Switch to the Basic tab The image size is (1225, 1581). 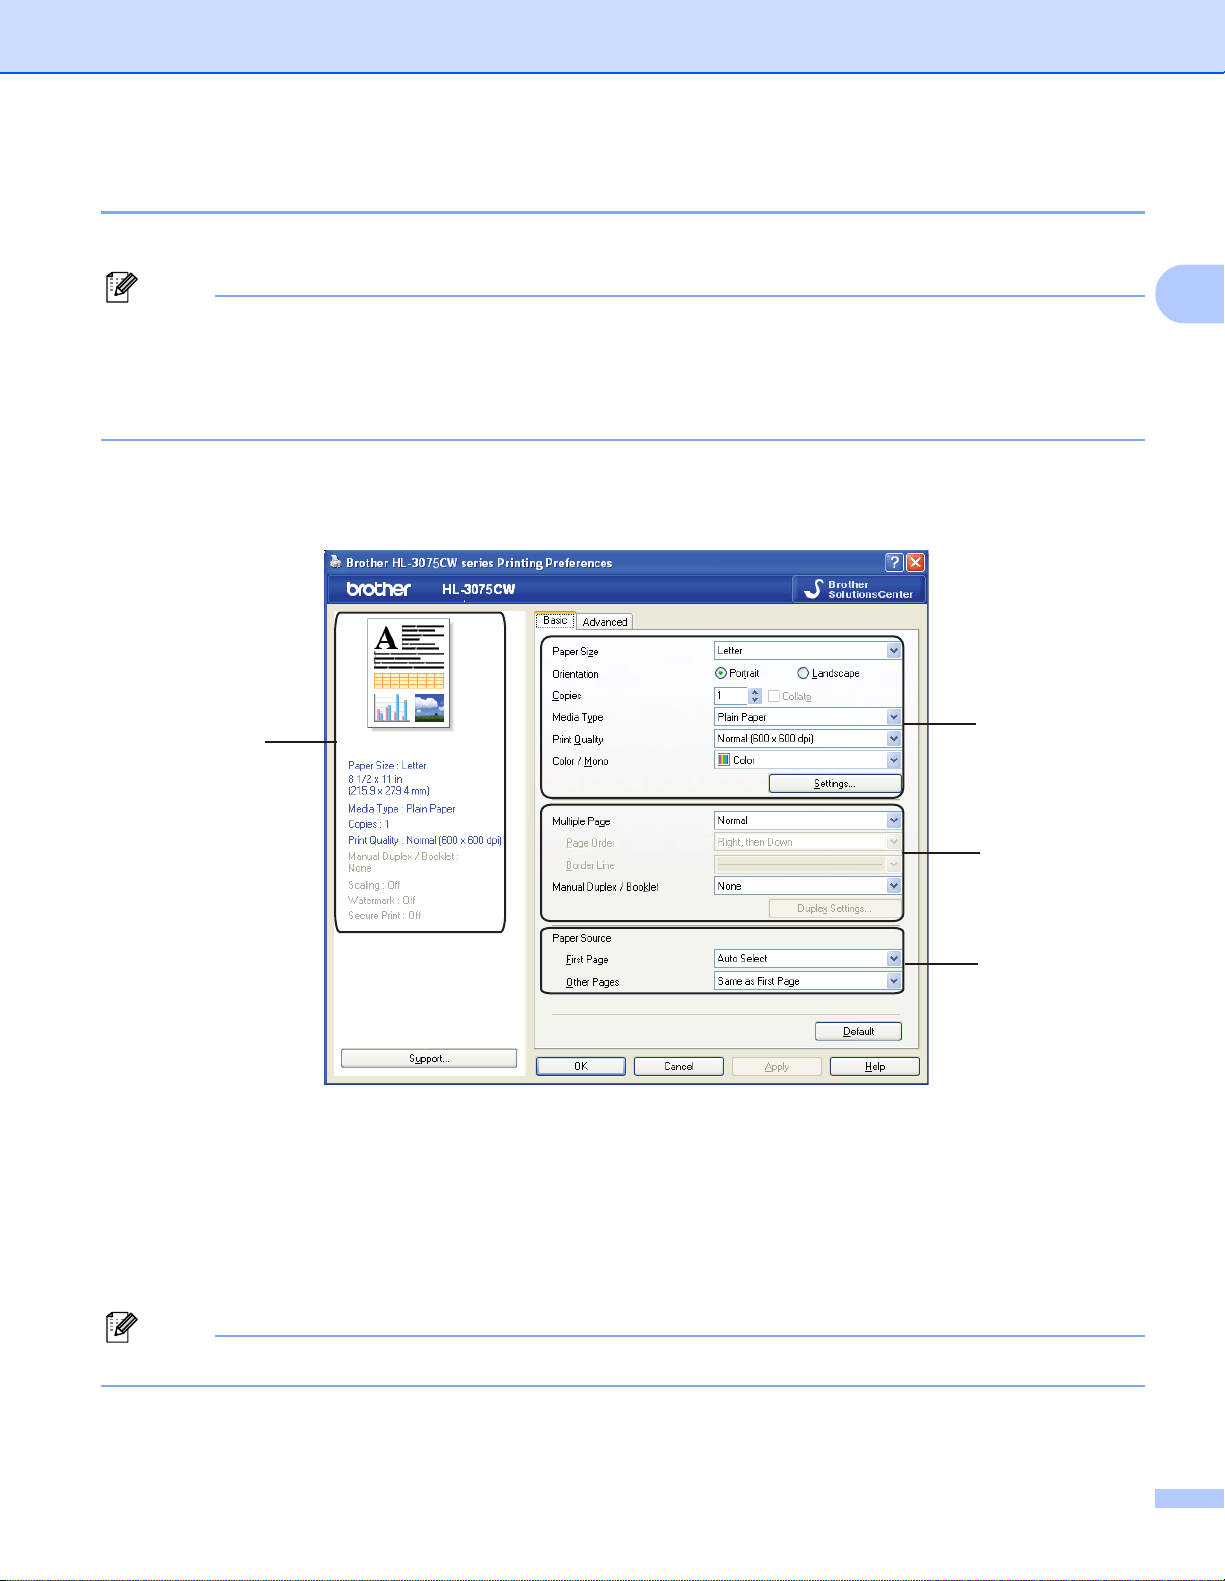[x=555, y=620]
